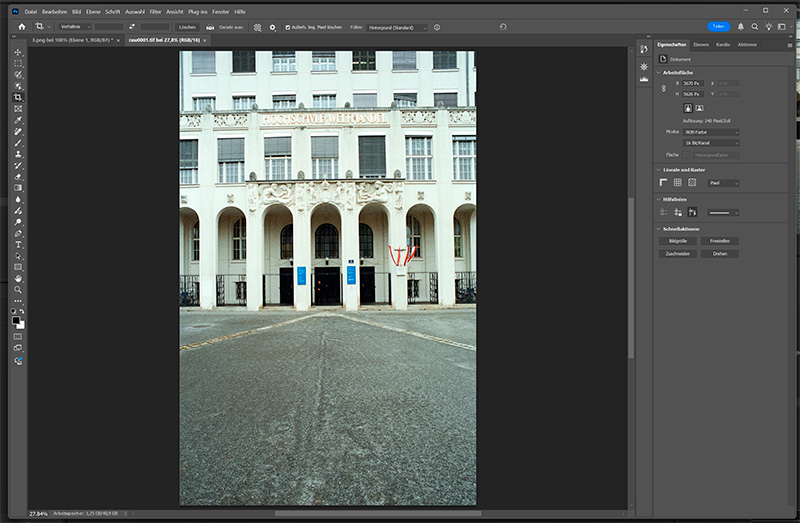Select the History Brush tool

(x=18, y=165)
